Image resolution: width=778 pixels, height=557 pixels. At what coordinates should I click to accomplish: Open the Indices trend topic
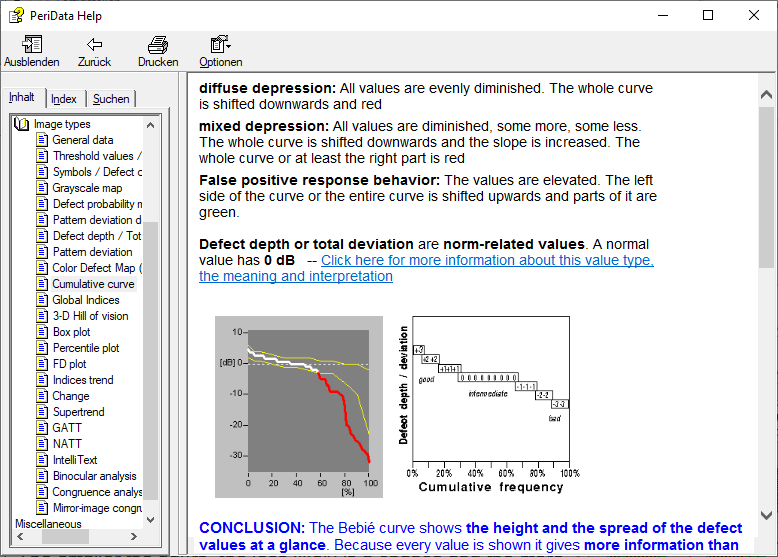pyautogui.click(x=83, y=380)
